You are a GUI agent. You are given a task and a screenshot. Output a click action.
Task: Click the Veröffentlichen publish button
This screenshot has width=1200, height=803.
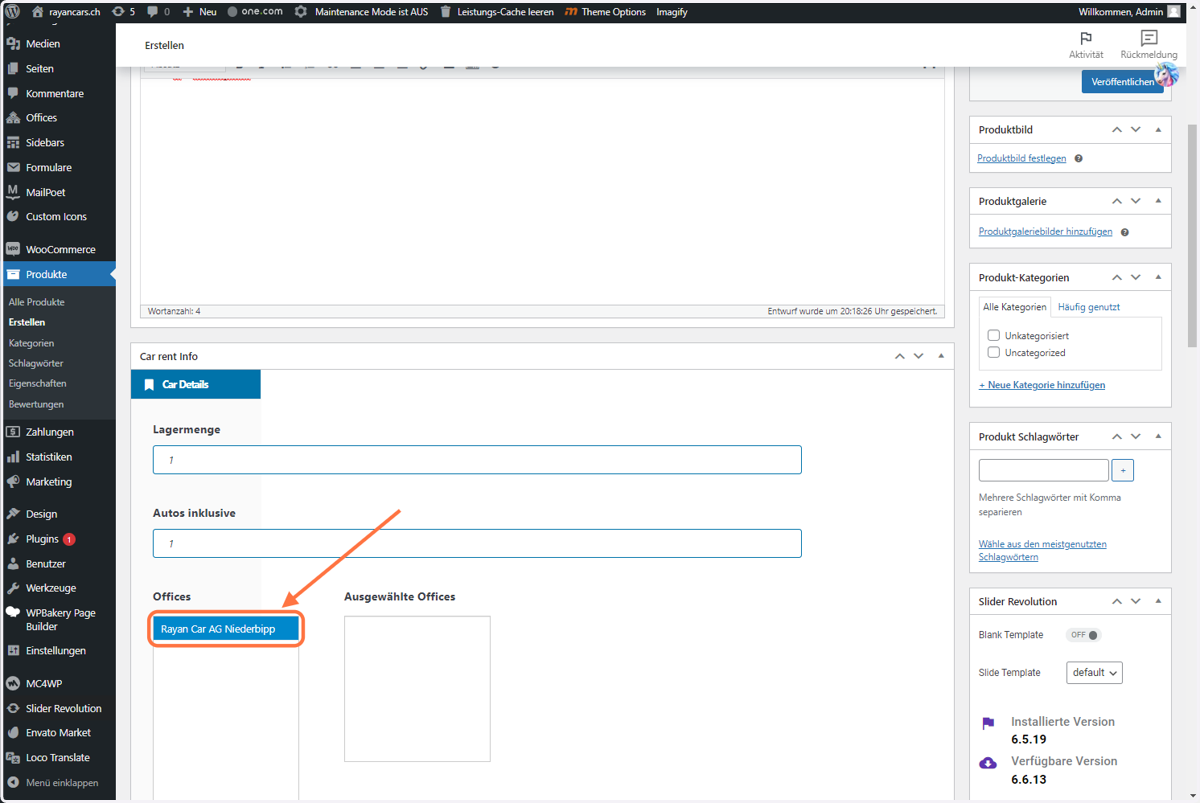coord(1122,82)
